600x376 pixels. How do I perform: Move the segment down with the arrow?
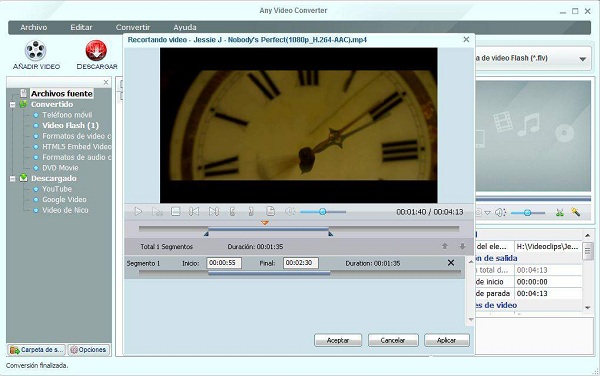(x=462, y=246)
